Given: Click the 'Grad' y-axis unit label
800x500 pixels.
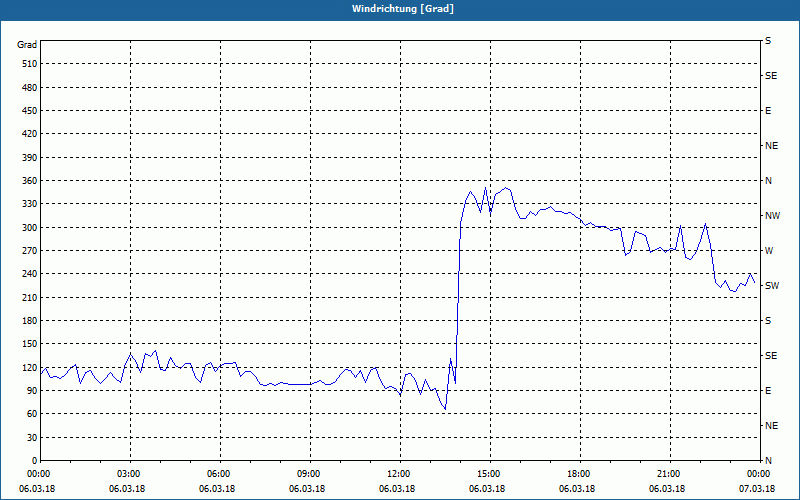Looking at the screenshot, I should (x=27, y=45).
